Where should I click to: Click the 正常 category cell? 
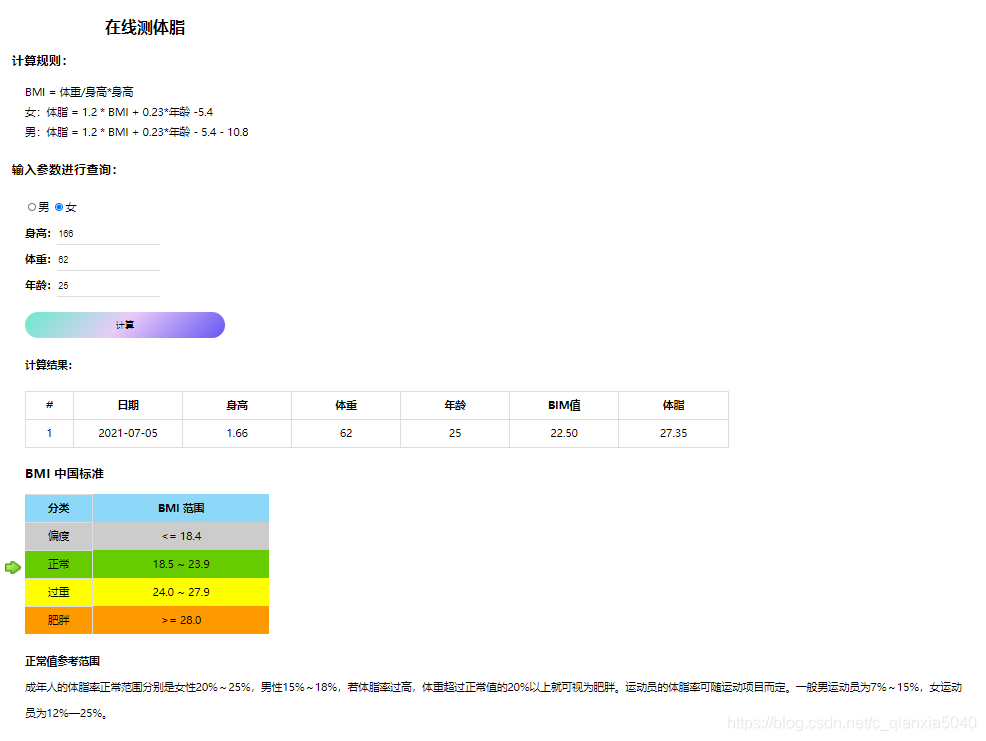[x=58, y=564]
